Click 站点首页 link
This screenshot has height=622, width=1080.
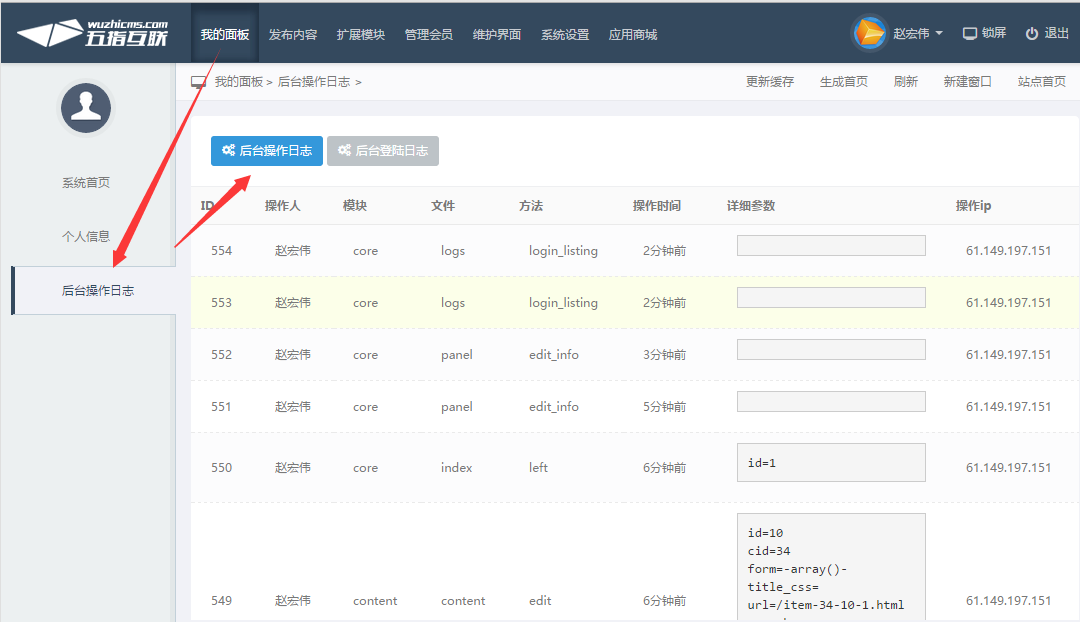pos(1041,82)
